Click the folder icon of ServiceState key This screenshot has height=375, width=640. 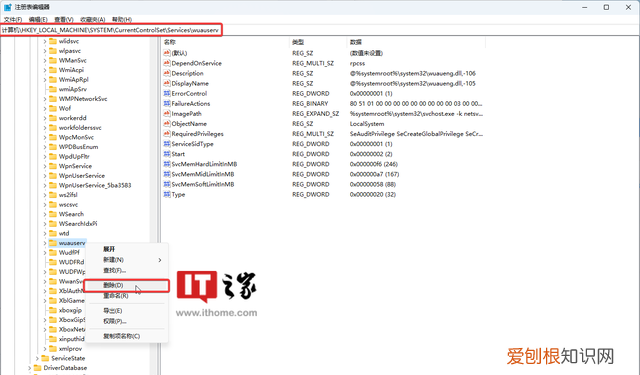pos(45,358)
